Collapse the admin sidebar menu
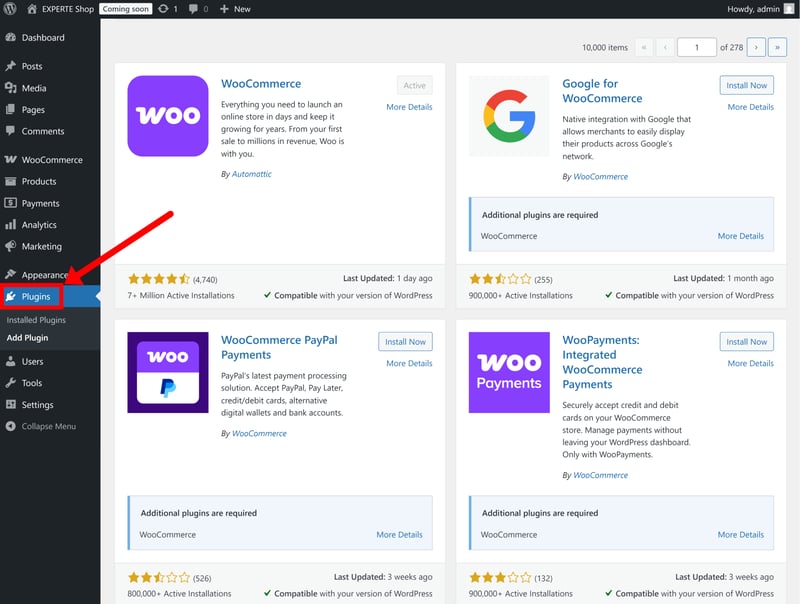This screenshot has height=604, width=800. tap(41, 426)
